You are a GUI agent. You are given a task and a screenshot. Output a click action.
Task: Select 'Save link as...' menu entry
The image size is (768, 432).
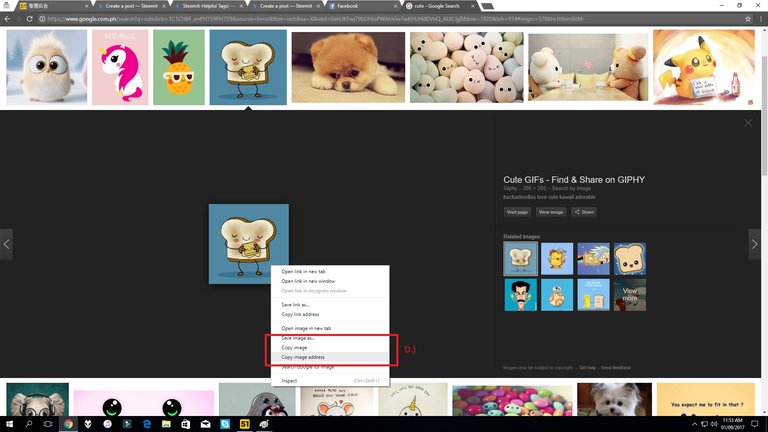point(295,304)
